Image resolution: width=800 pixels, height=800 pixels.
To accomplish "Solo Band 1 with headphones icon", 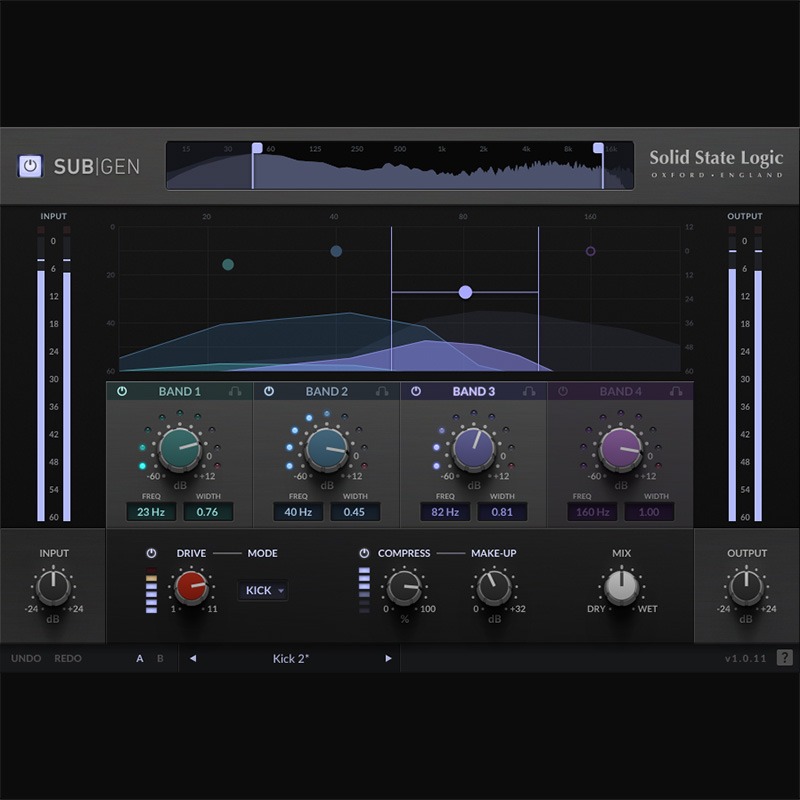I will [x=235, y=391].
